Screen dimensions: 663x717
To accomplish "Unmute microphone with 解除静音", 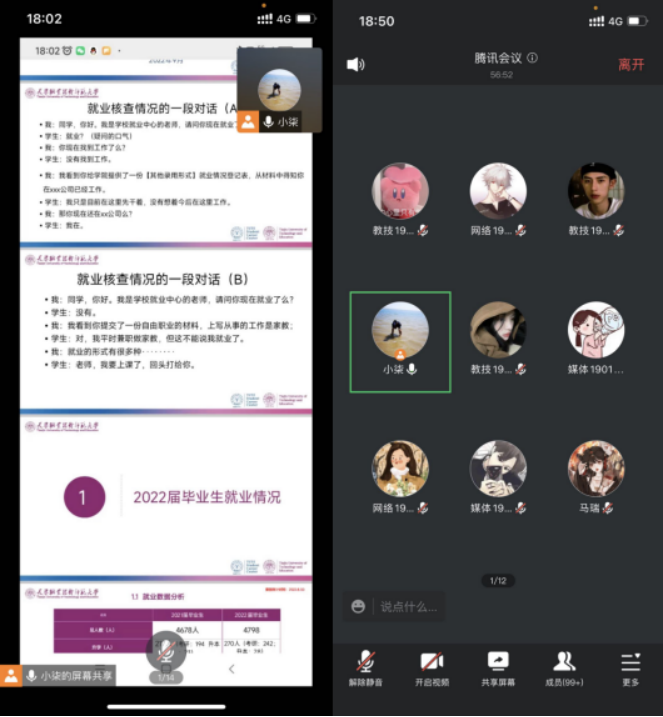I will tap(367, 667).
